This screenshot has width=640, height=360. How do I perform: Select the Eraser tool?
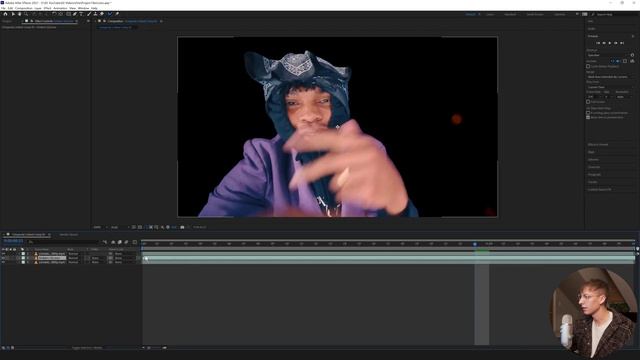(102, 14)
